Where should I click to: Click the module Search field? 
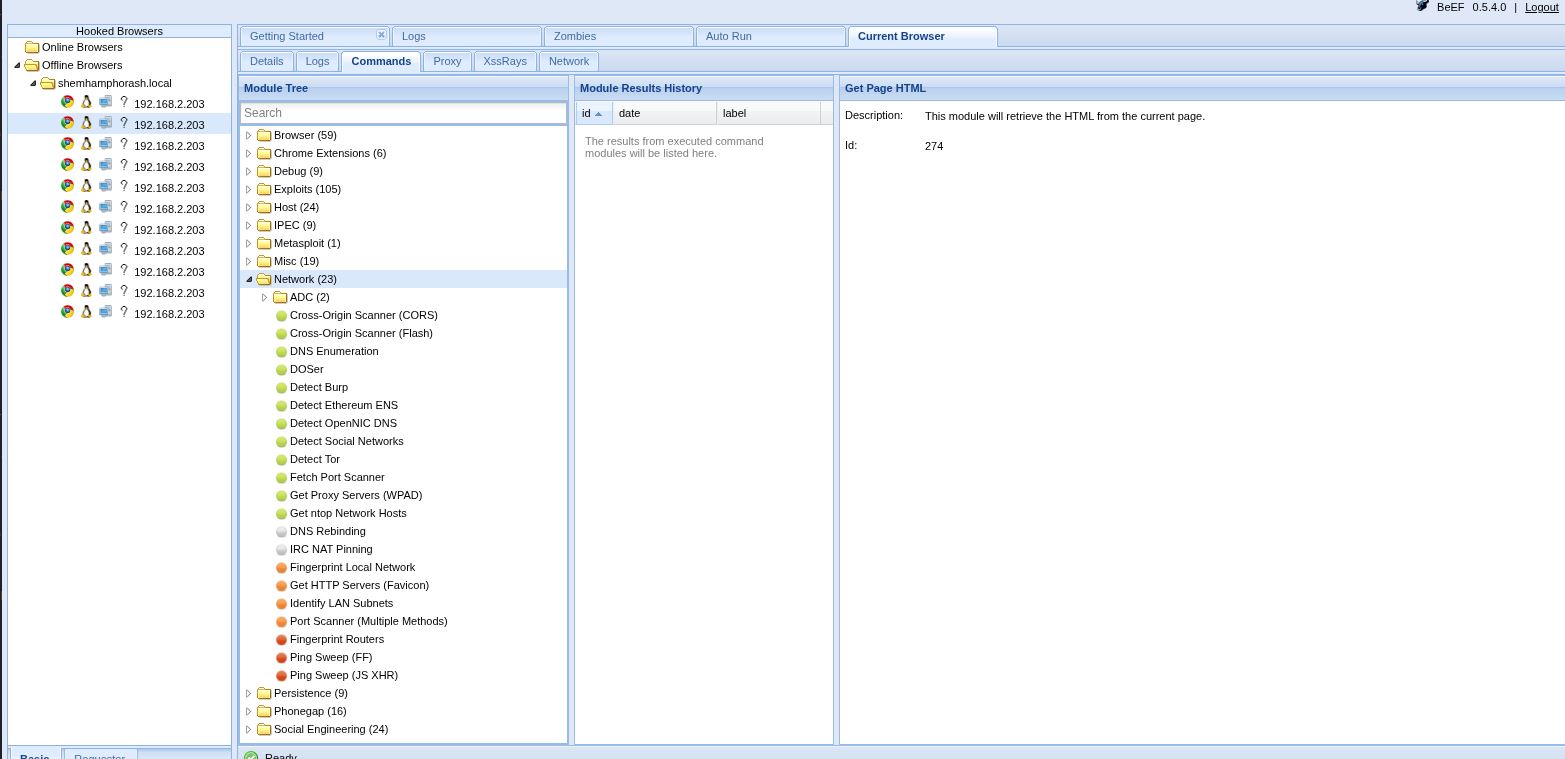click(x=403, y=113)
